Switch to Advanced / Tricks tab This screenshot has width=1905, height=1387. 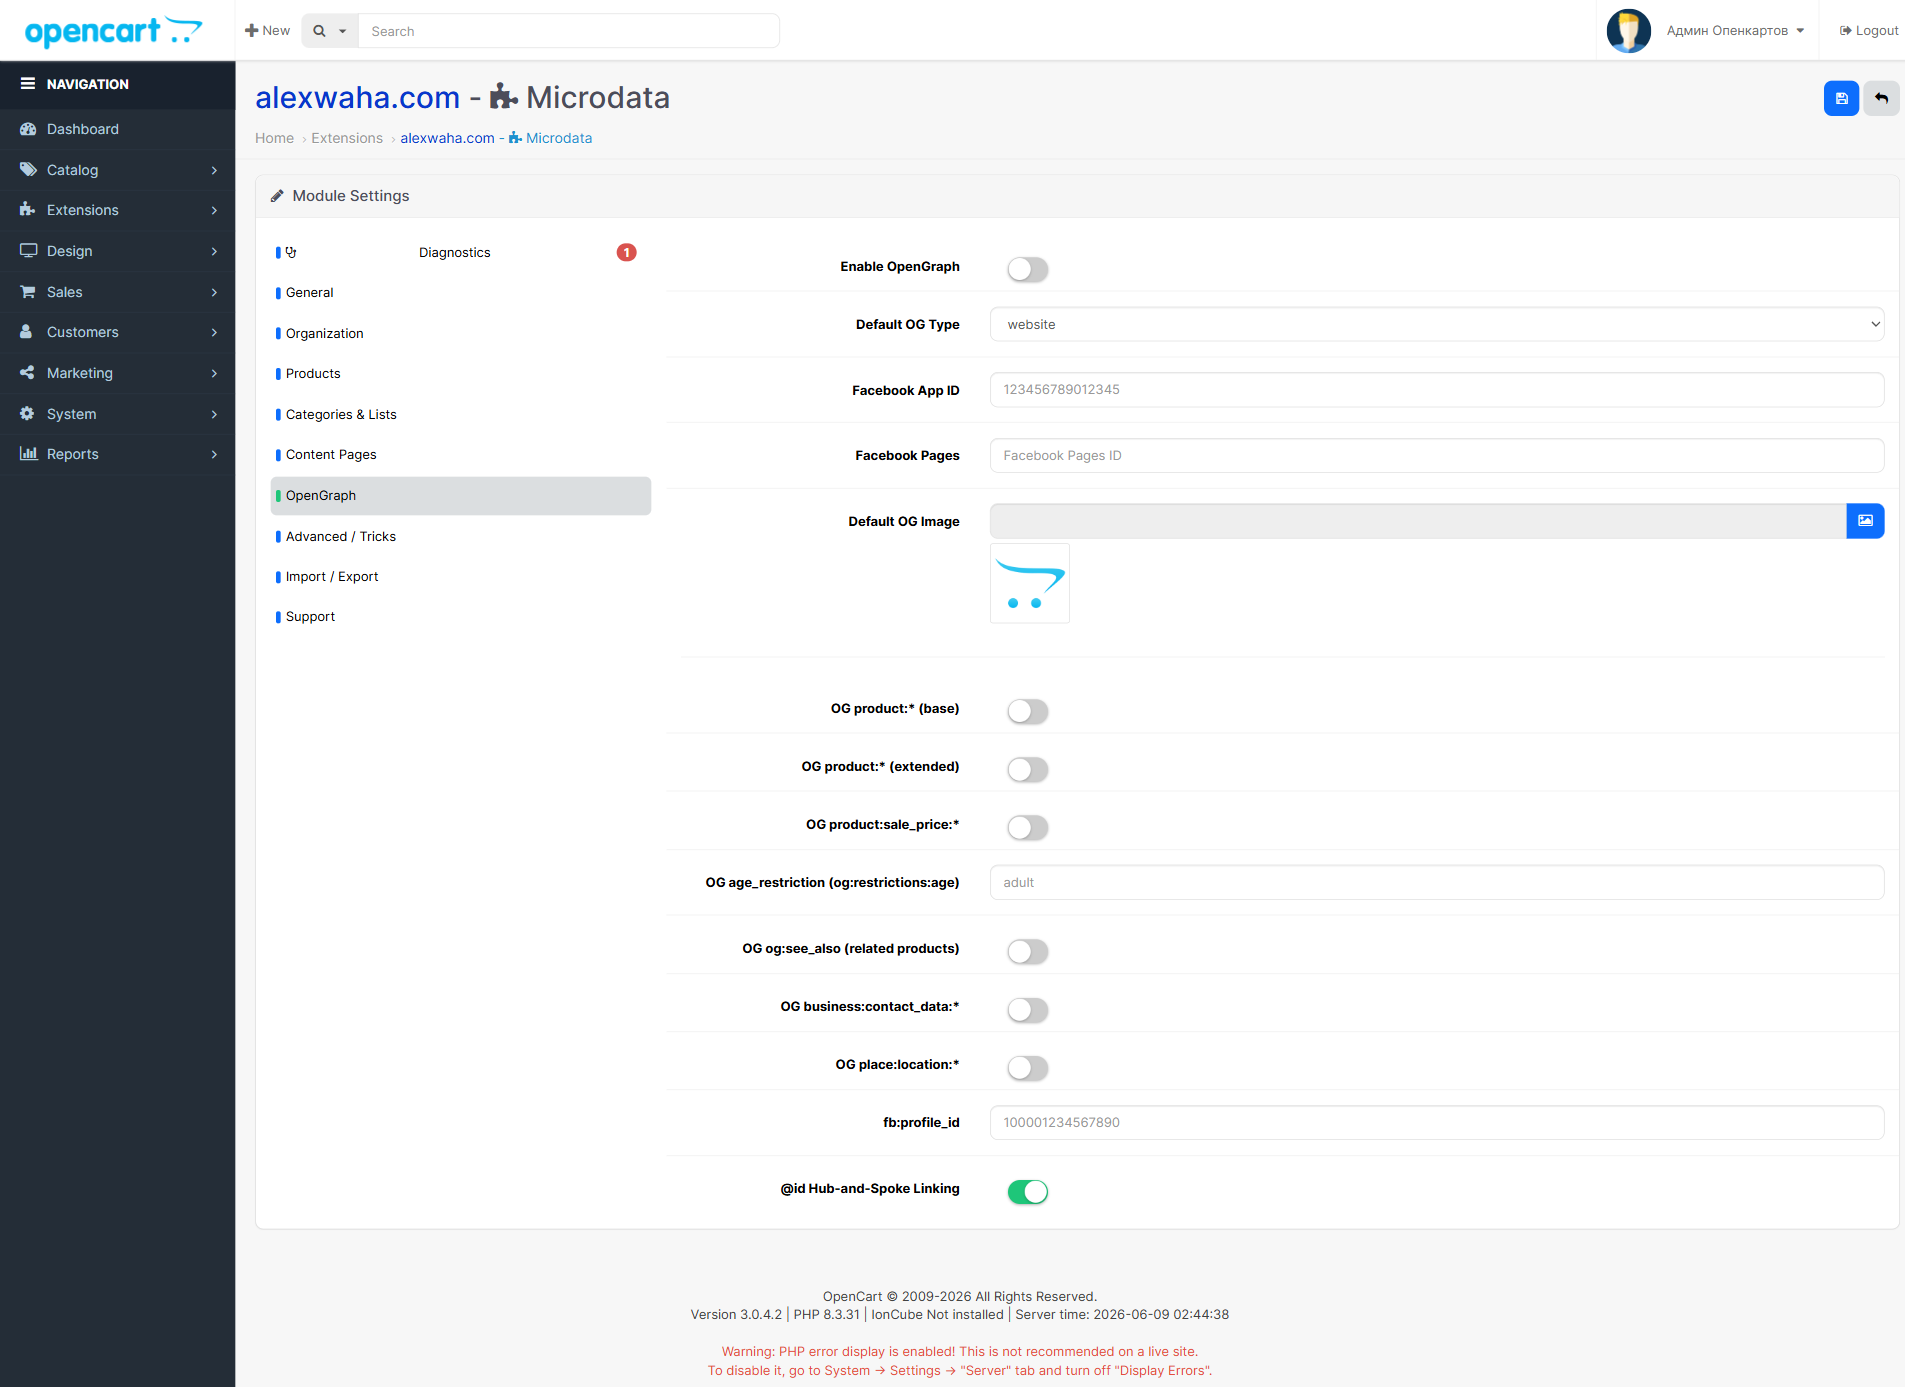coord(461,536)
